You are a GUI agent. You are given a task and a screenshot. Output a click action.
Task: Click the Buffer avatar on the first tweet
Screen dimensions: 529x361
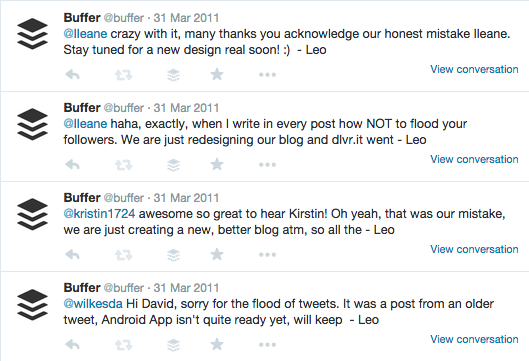click(x=32, y=34)
